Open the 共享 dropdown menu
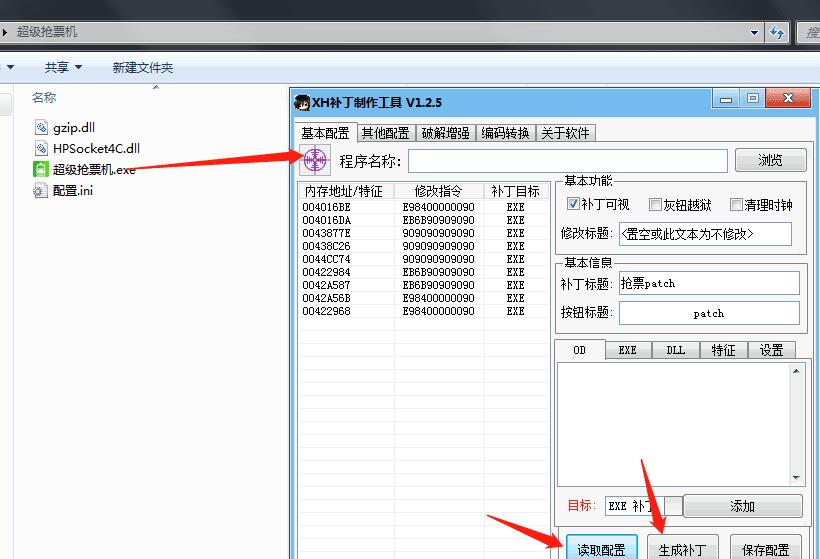Image resolution: width=820 pixels, height=559 pixels. [63, 67]
